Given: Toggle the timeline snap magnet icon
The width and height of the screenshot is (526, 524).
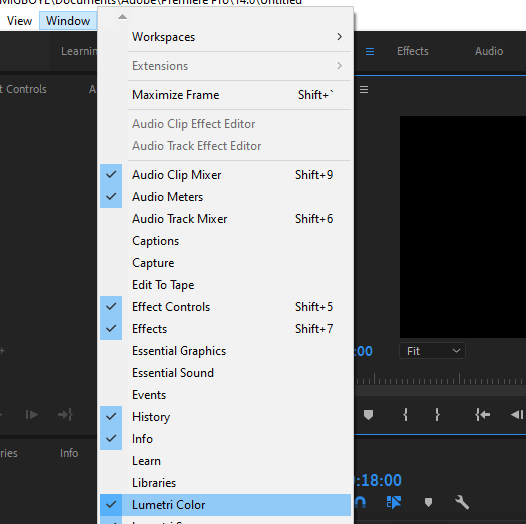Looking at the screenshot, I should pos(360,502).
